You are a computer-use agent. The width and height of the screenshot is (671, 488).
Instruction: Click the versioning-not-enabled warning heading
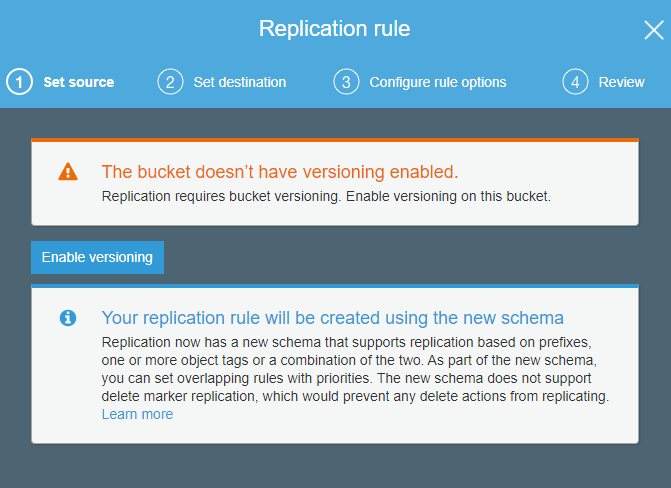tap(280, 171)
